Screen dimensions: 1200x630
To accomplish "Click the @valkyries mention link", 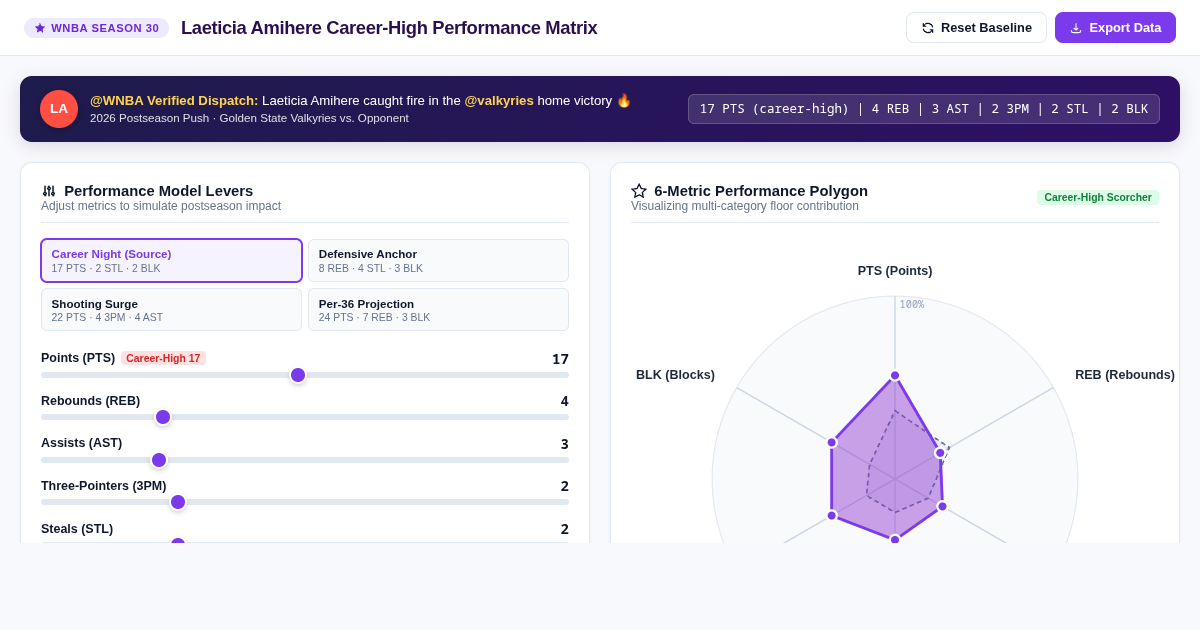I will 499,100.
